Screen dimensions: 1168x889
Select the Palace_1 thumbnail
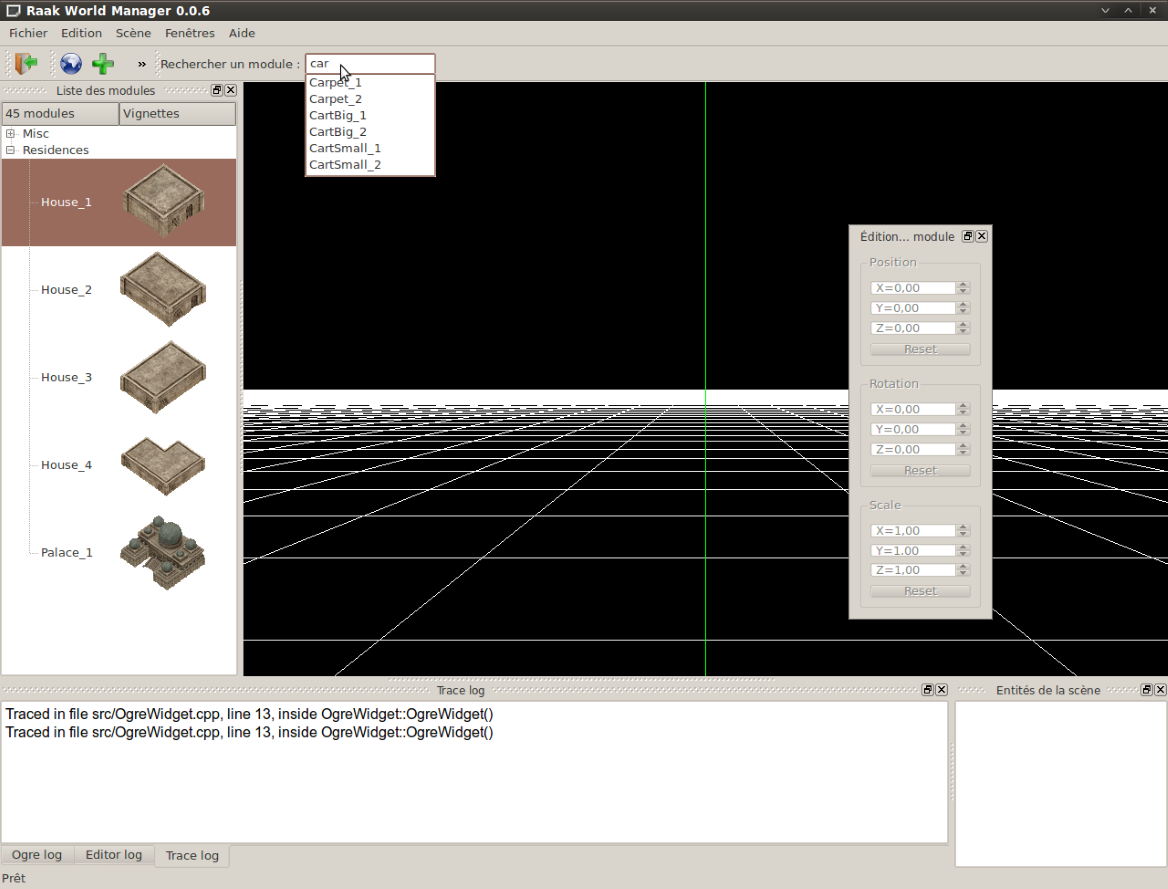tap(163, 552)
